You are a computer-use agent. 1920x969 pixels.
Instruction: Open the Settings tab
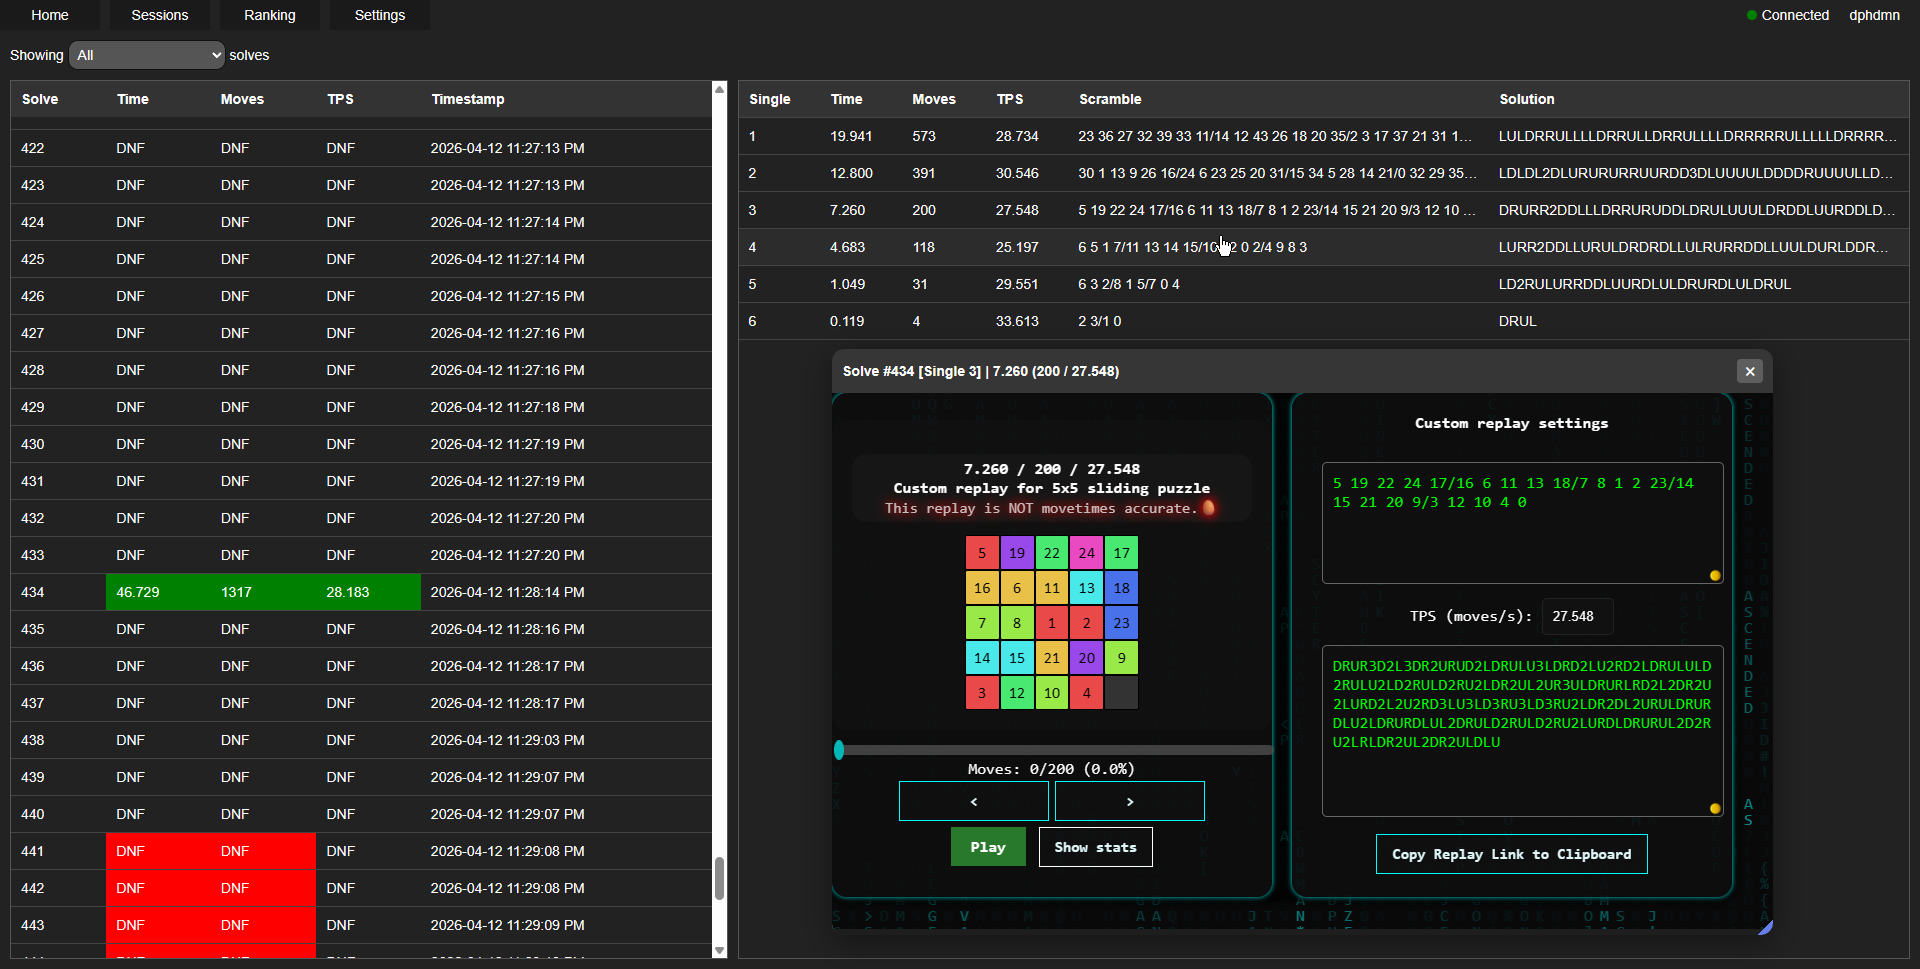[x=380, y=15]
